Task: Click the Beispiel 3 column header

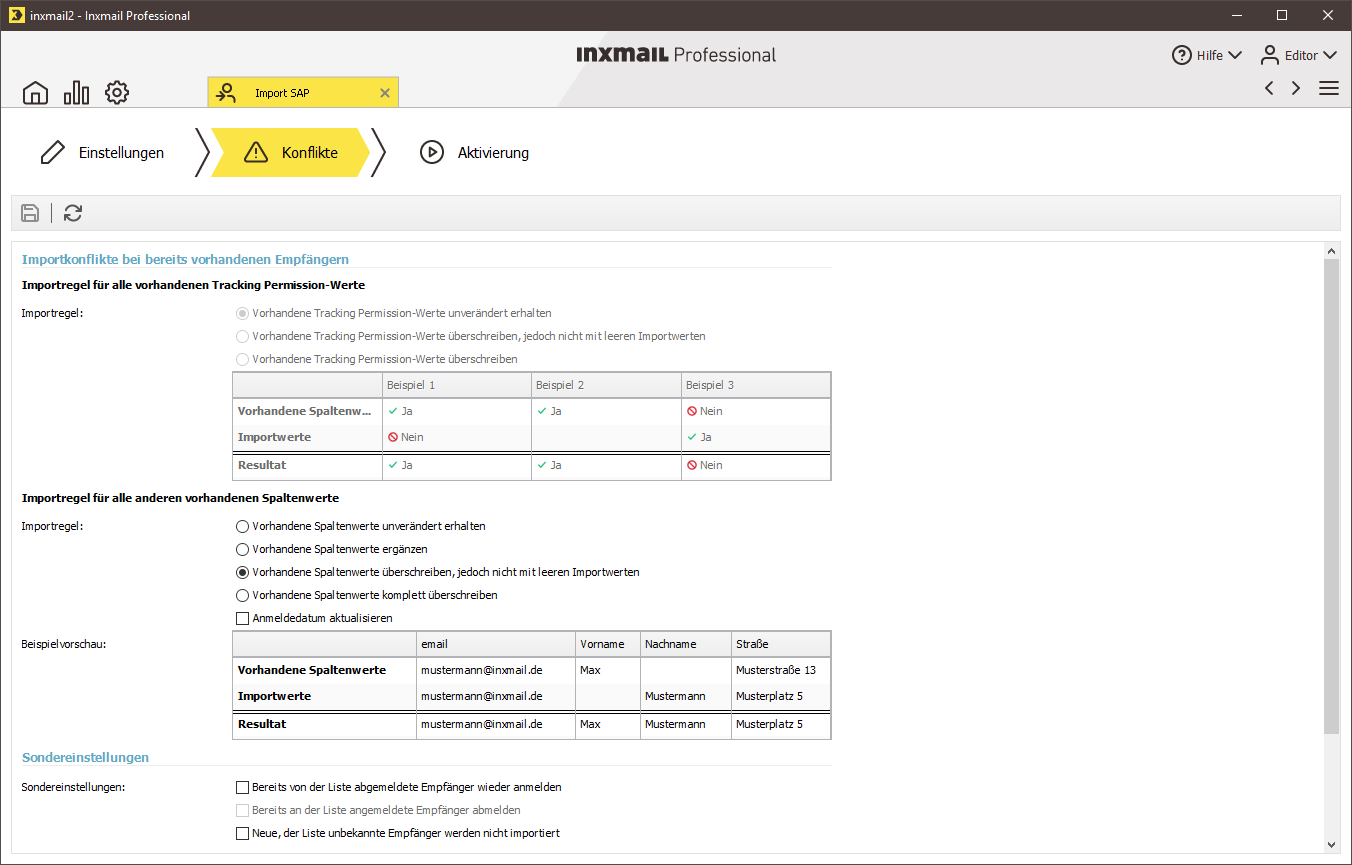Action: coord(756,385)
